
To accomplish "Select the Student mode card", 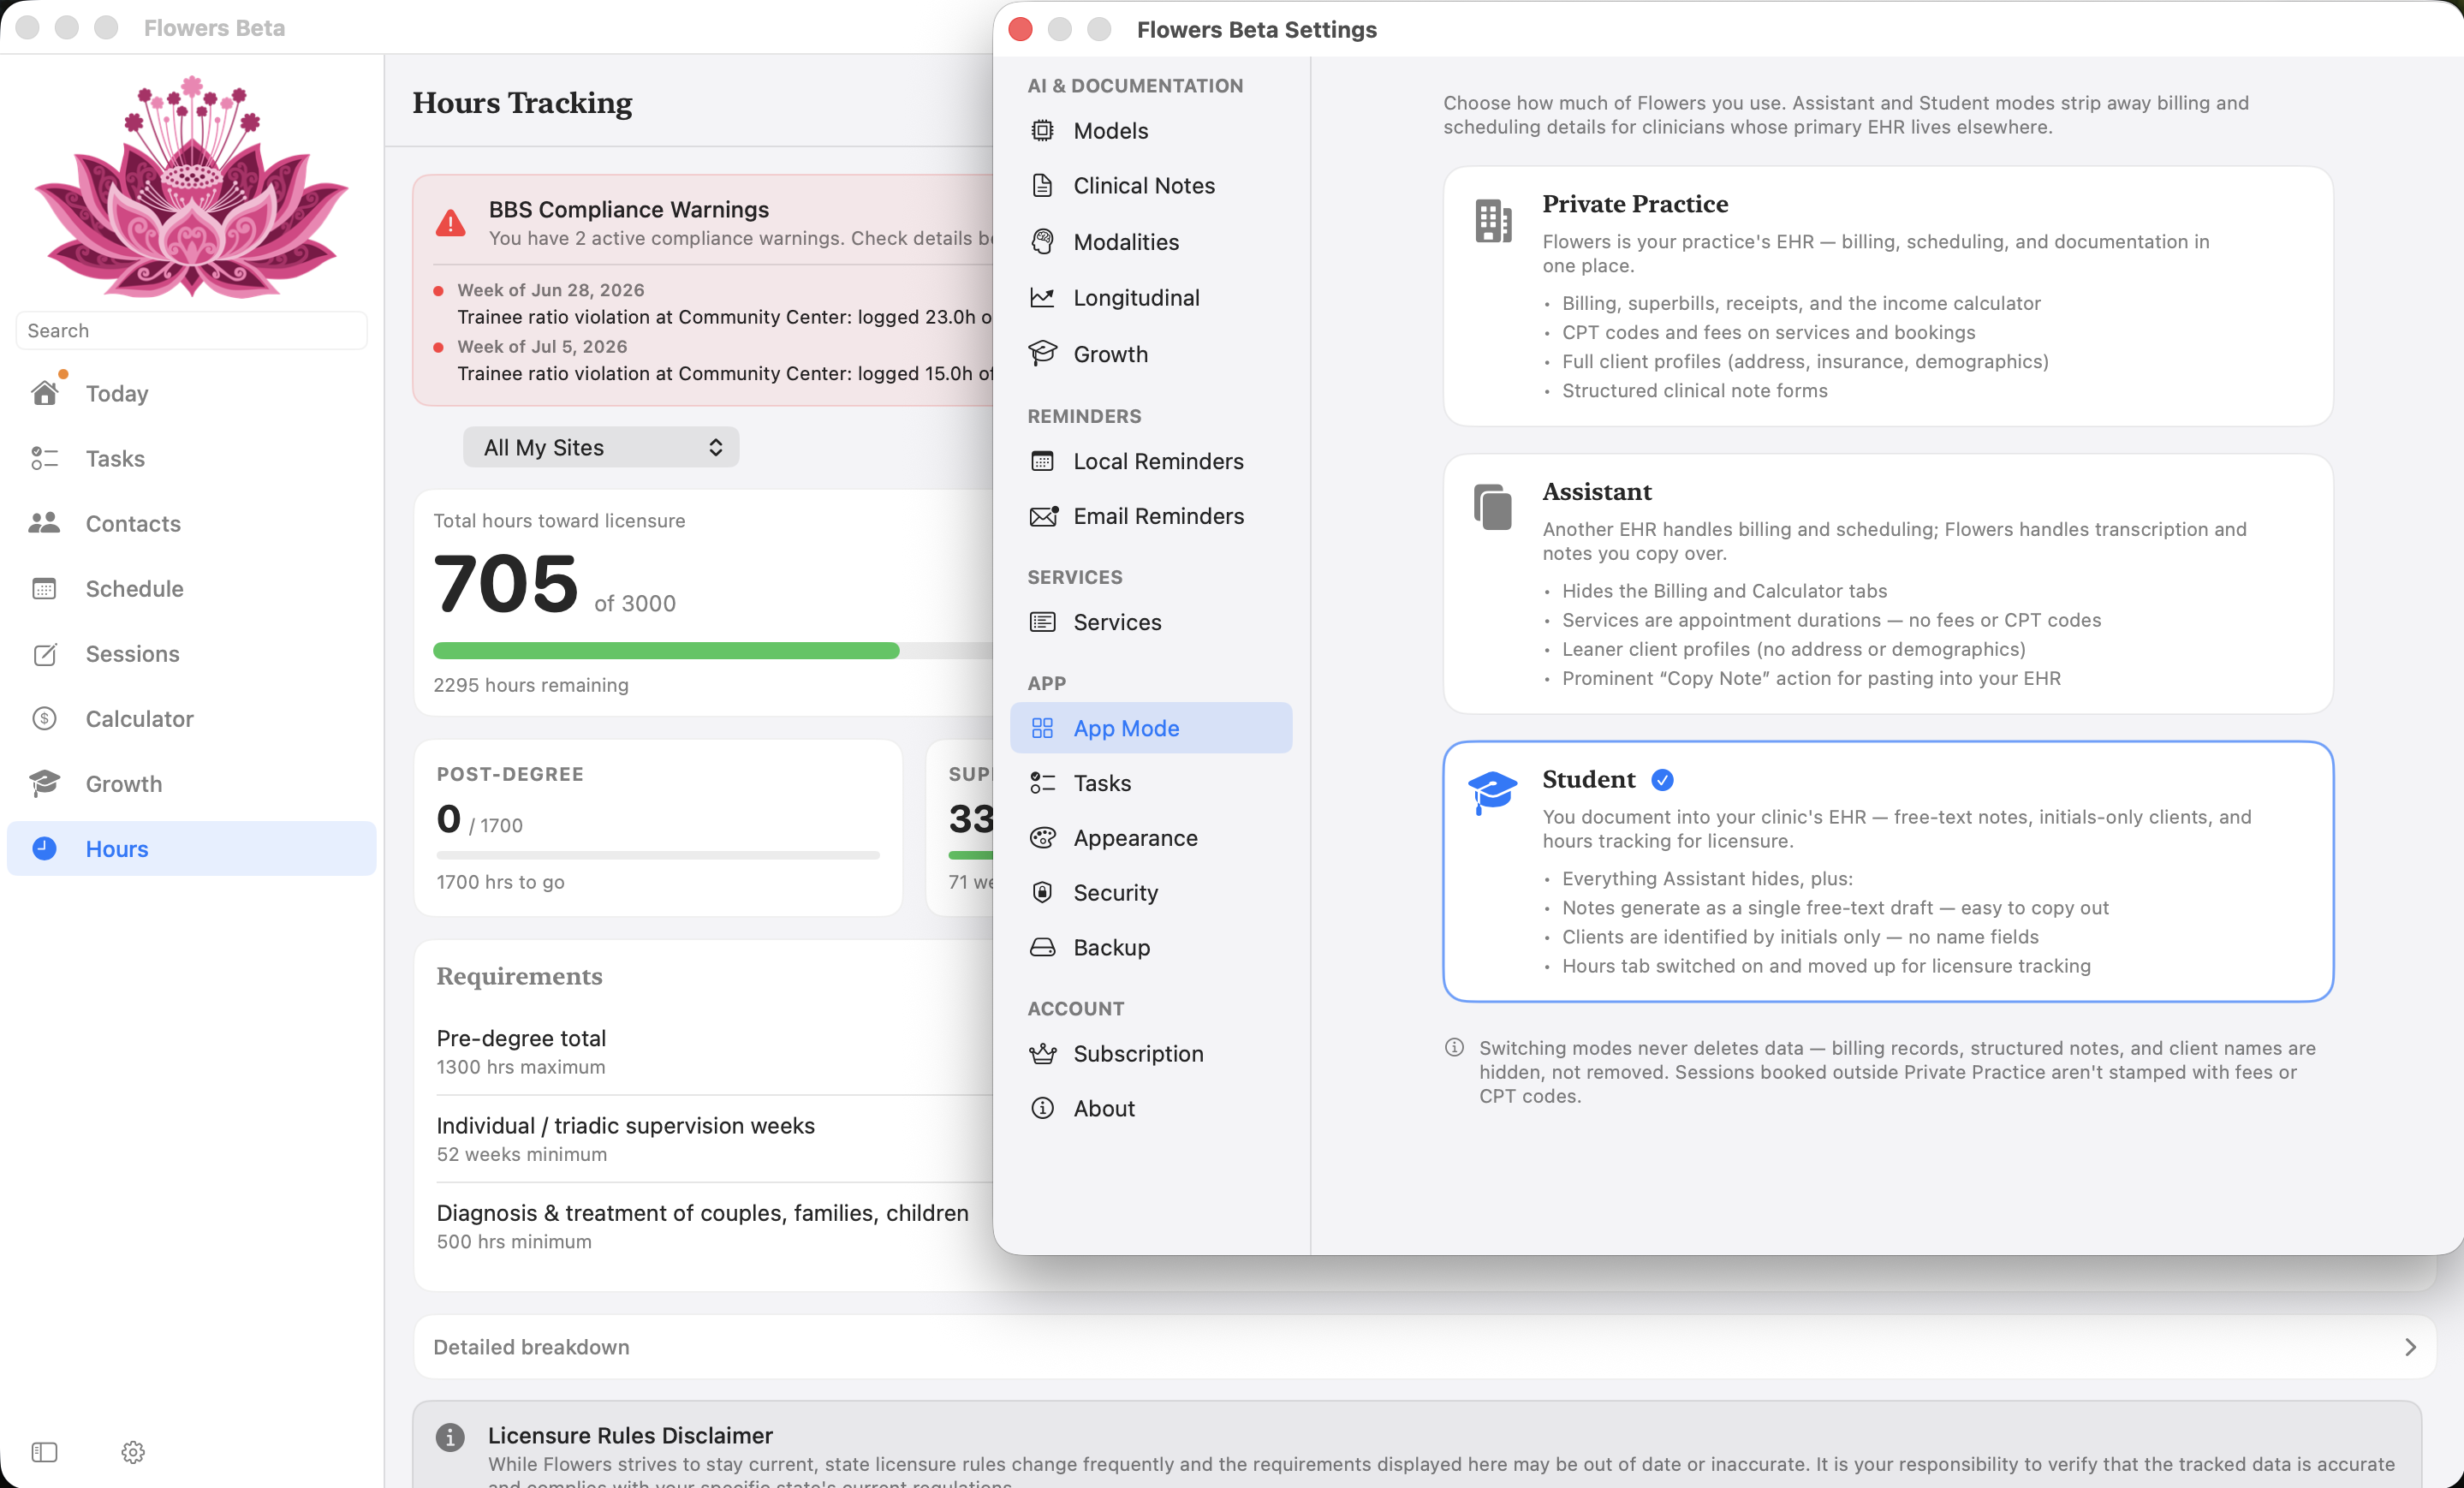I will (x=1888, y=871).
